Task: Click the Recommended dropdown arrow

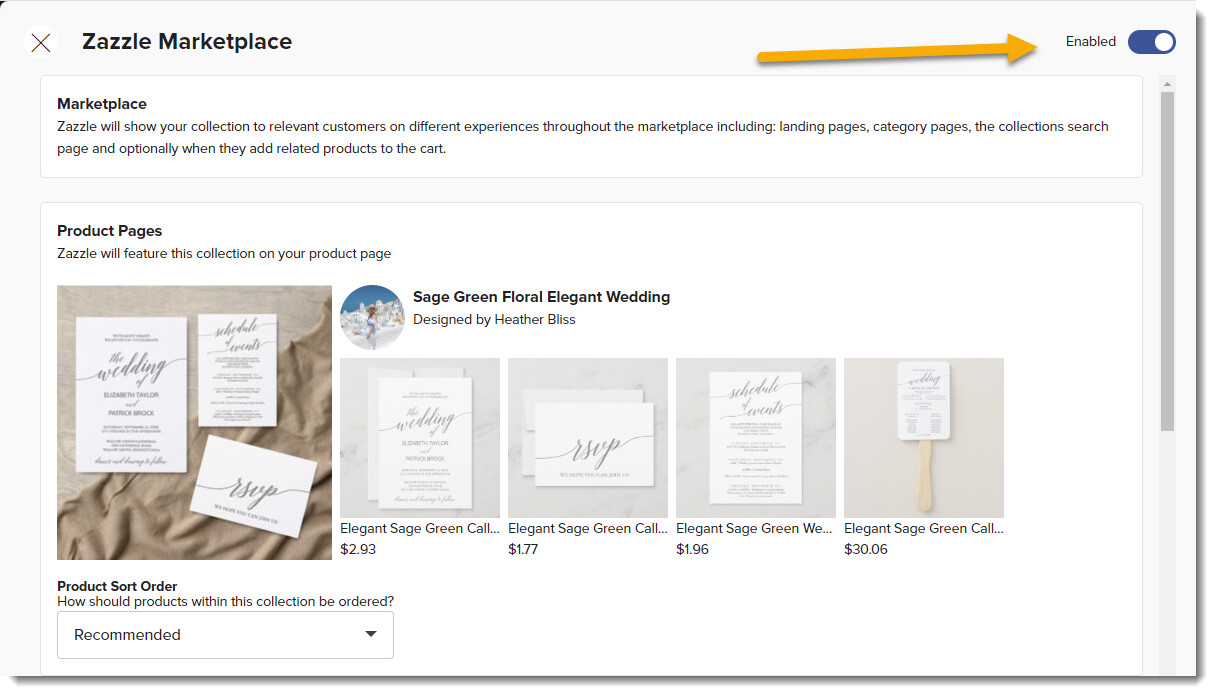Action: [371, 634]
